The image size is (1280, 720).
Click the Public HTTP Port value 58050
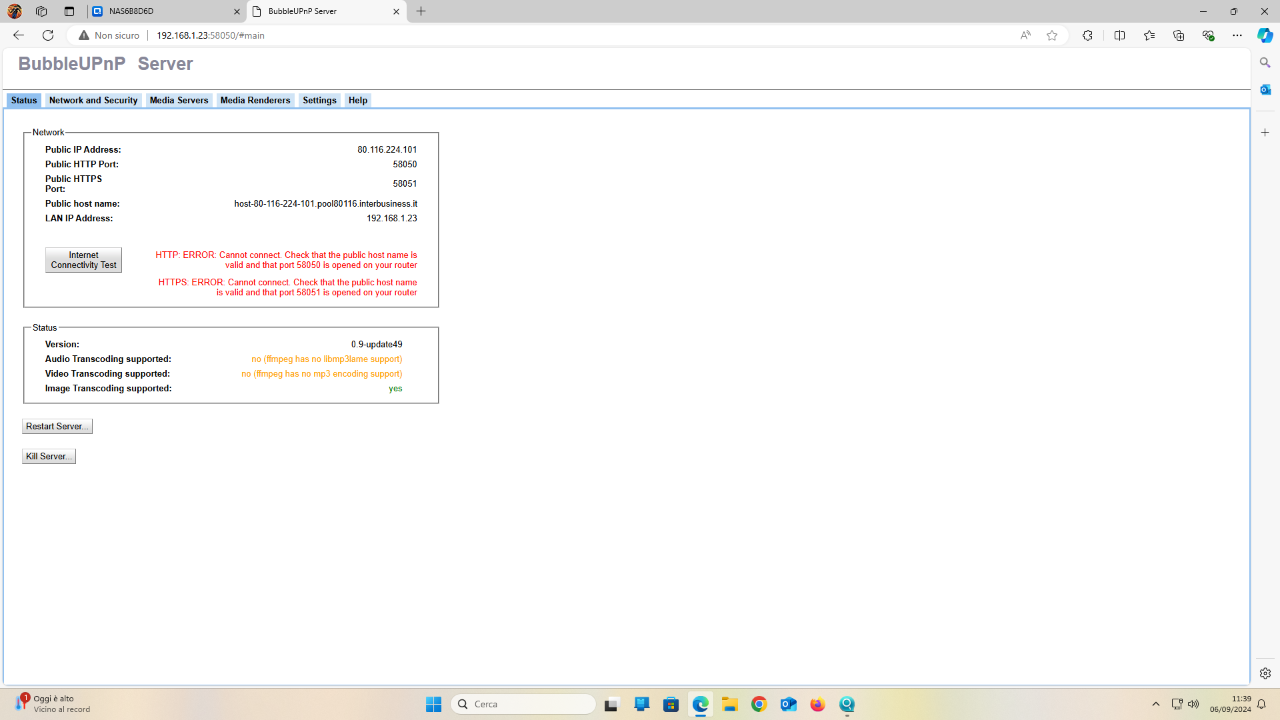pos(405,164)
